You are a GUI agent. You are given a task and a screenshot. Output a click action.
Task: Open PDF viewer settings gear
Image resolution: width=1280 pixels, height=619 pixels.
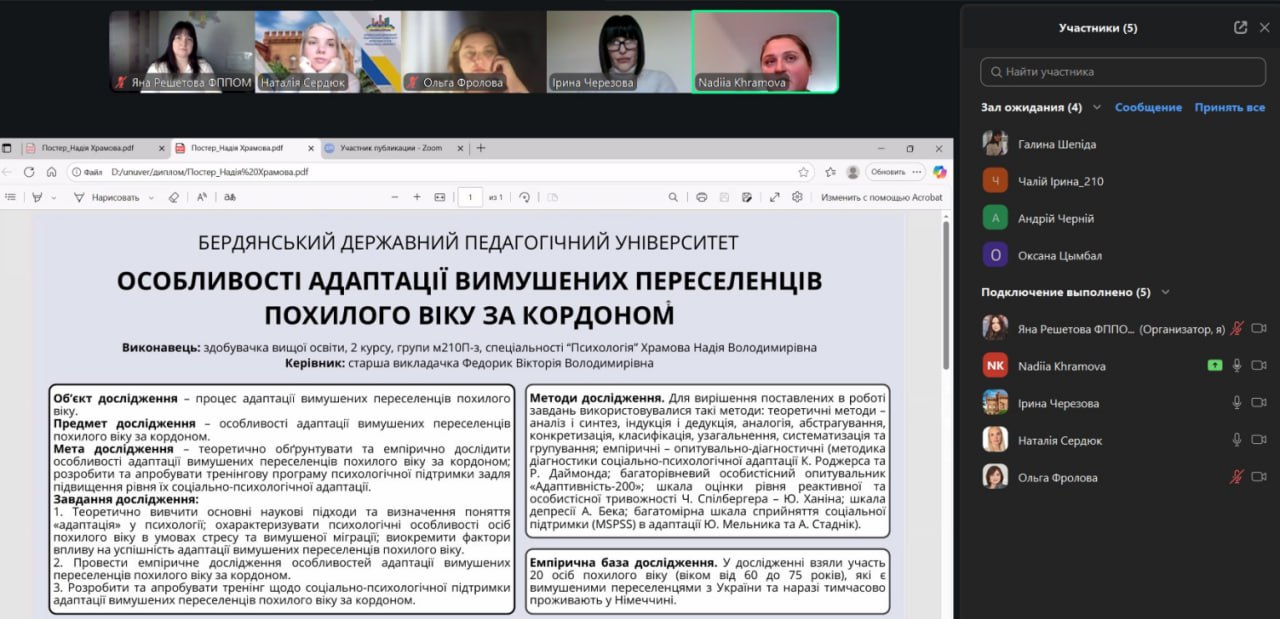tap(797, 197)
